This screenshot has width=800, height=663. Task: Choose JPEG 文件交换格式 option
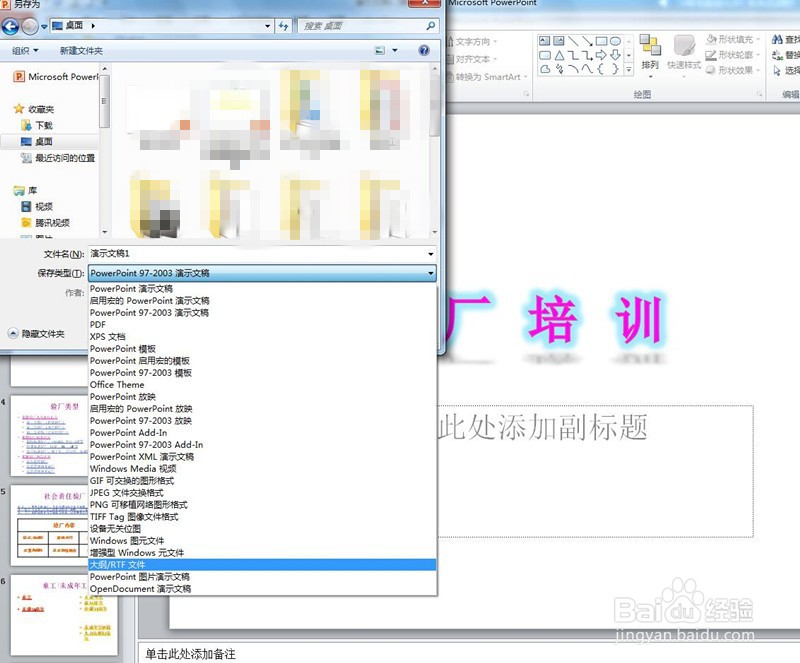tap(263, 493)
